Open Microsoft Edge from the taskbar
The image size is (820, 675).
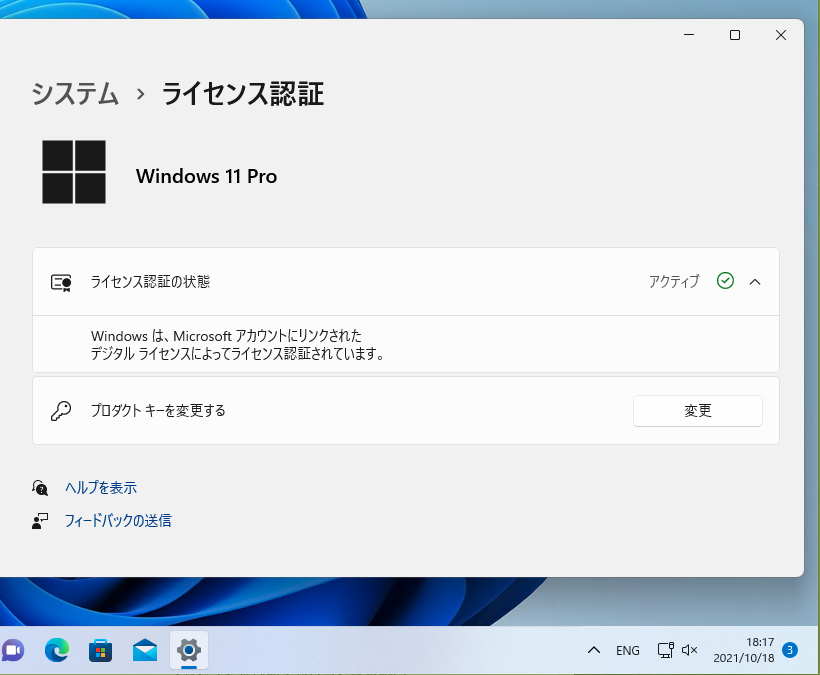[x=56, y=650]
